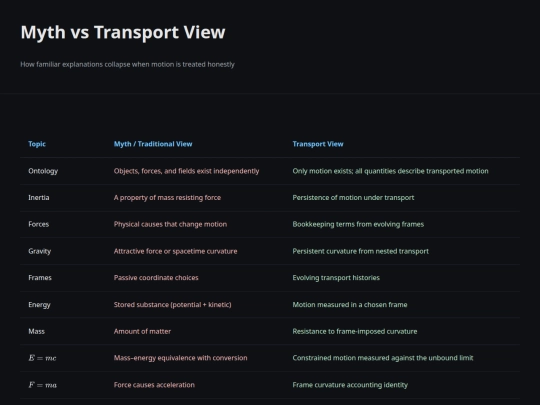Click the 'Transport View' column header
This screenshot has width=540, height=405.
pos(318,144)
